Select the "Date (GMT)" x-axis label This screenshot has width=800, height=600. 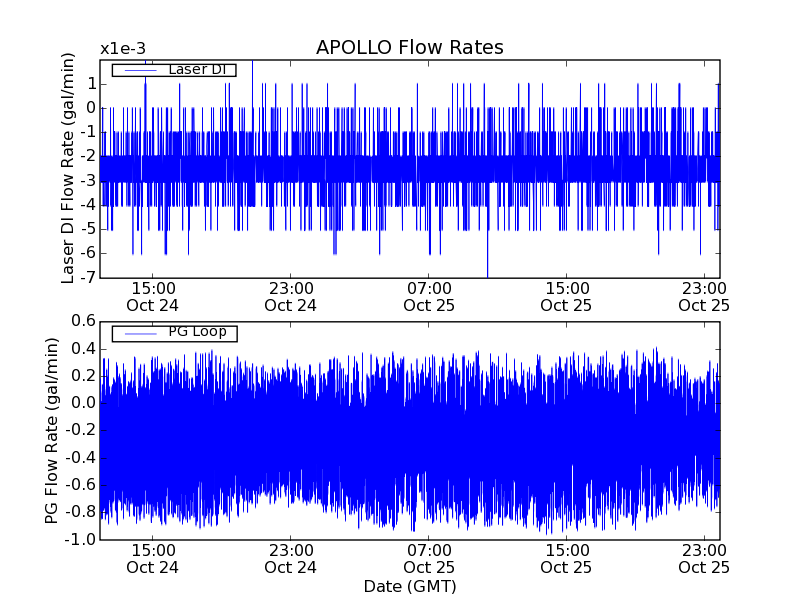click(x=409, y=586)
